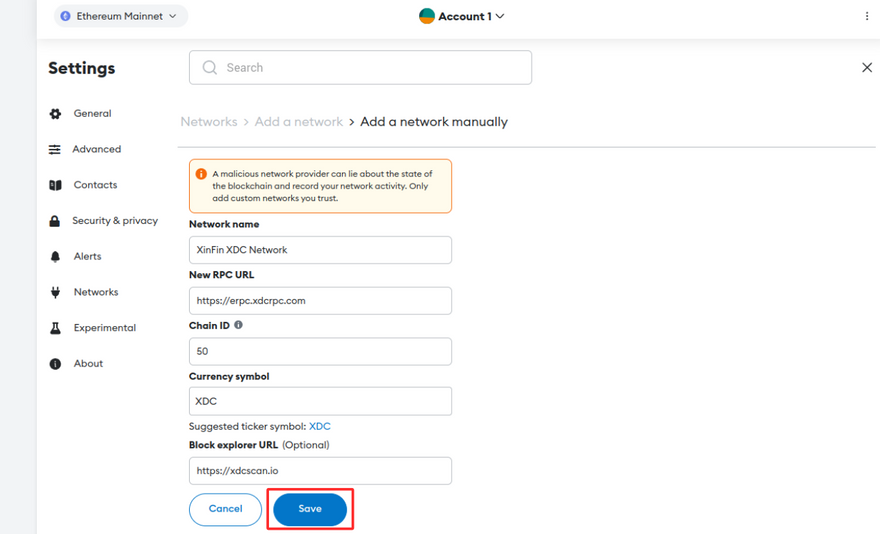Click the Security & privacy lock icon
Screen dimensions: 880x534
[x=55, y=221]
